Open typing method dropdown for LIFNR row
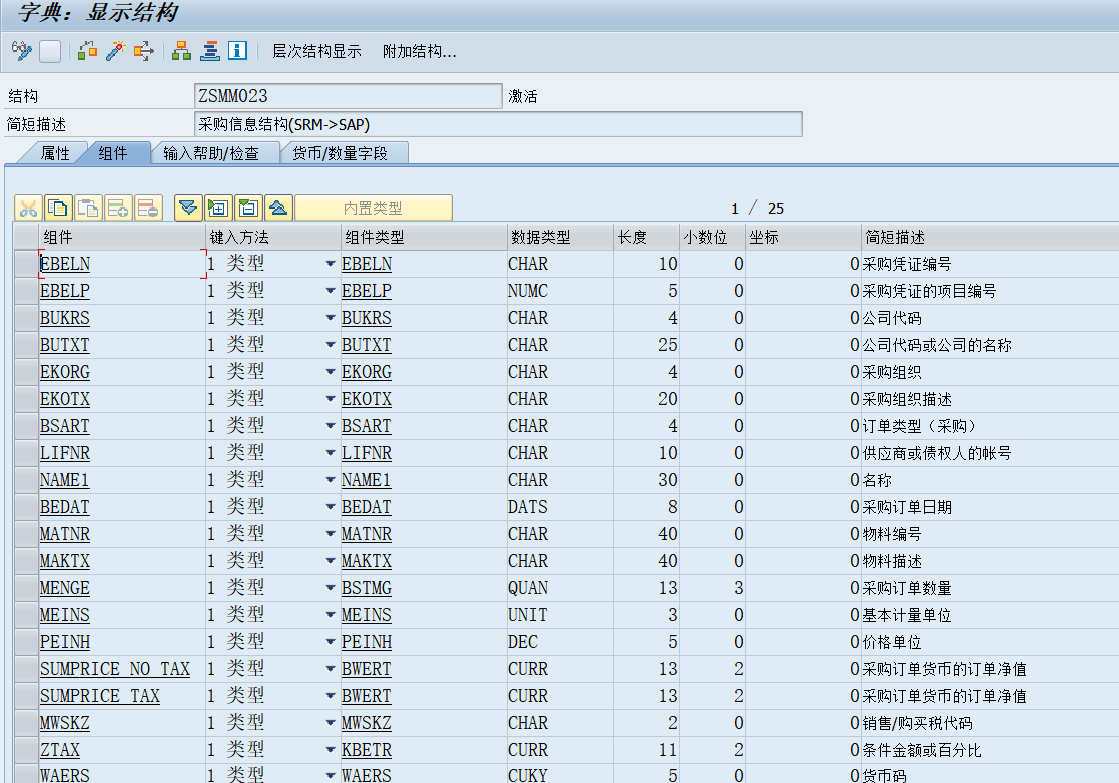1119x783 pixels. pos(330,453)
